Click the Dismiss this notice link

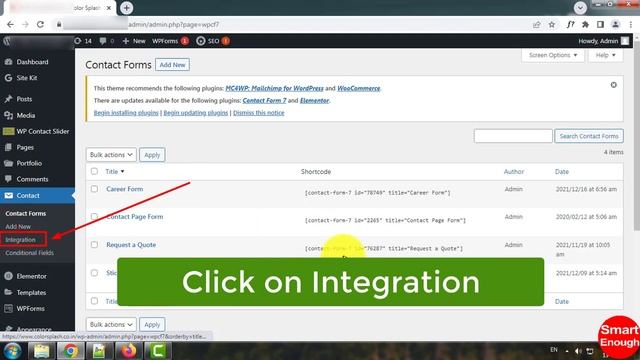259,113
